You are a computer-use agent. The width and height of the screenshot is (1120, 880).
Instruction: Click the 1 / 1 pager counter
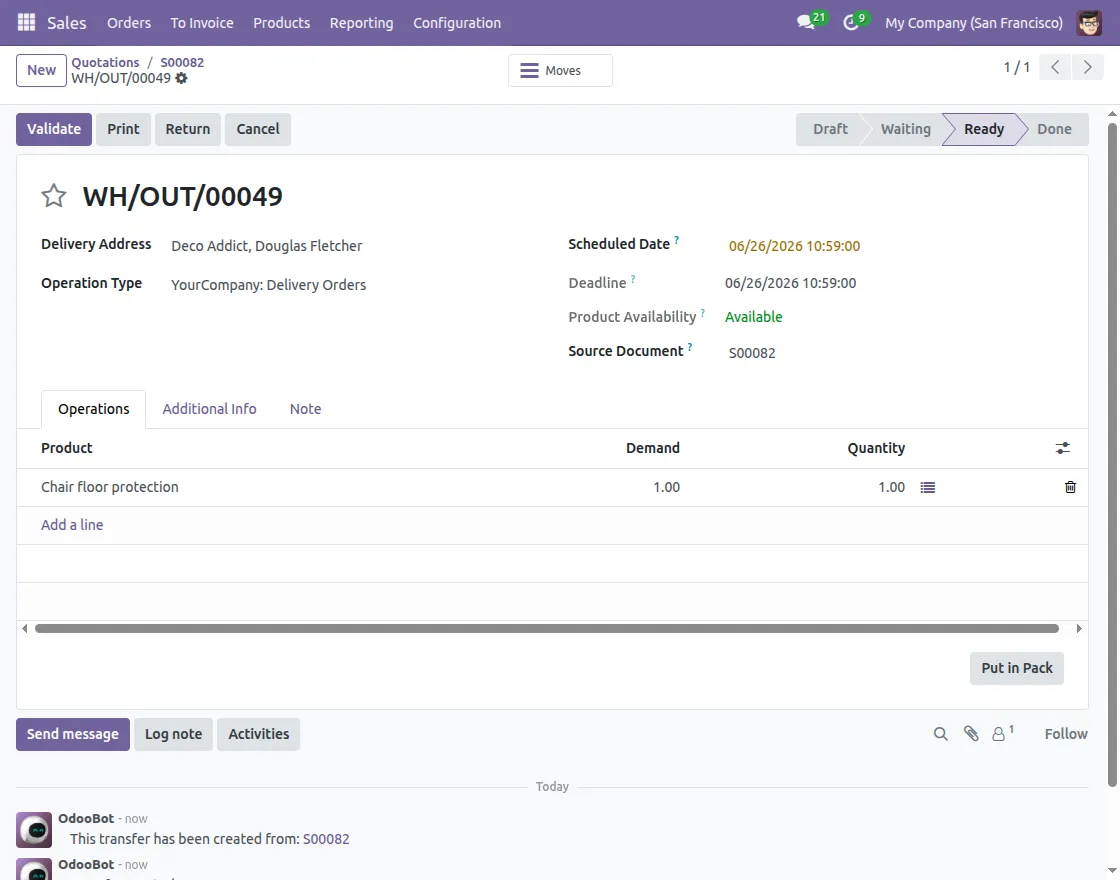[1016, 68]
